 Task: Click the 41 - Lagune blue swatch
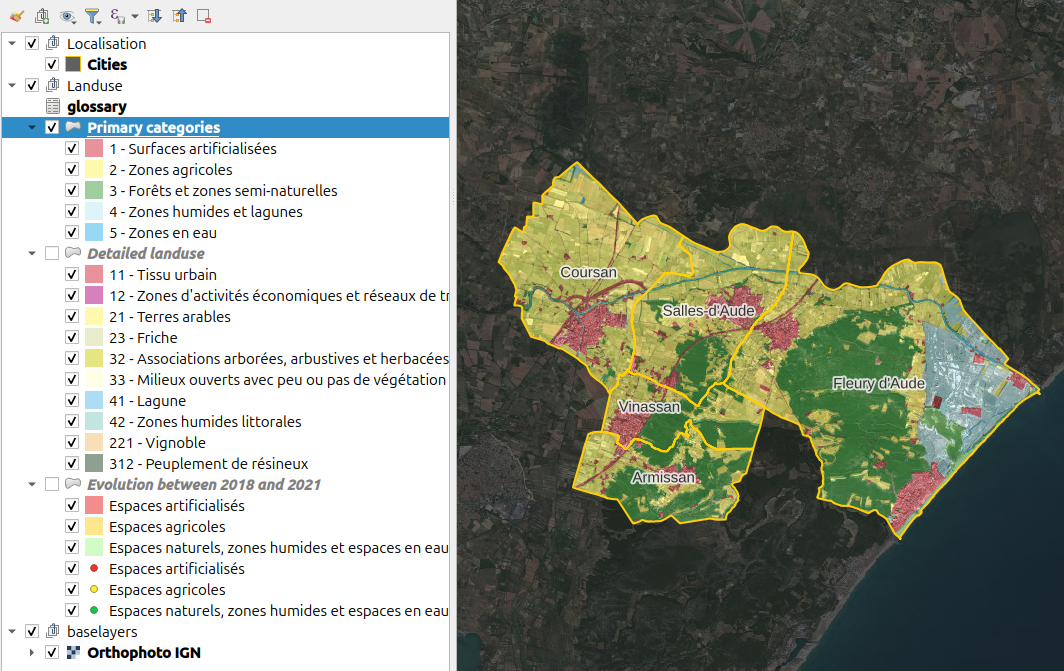(94, 400)
